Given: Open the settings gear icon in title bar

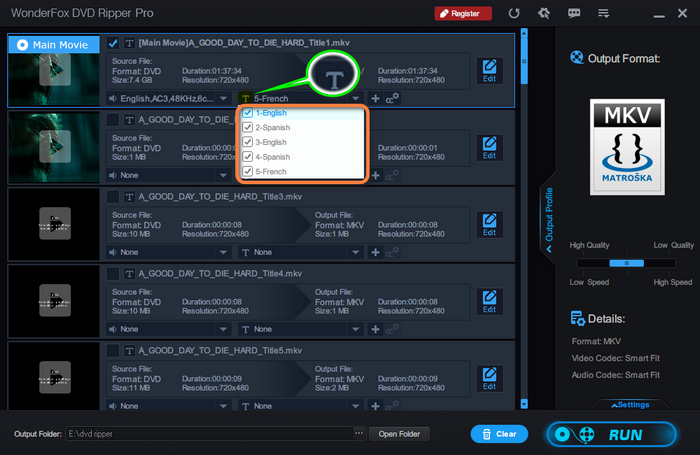Looking at the screenshot, I should pos(544,13).
